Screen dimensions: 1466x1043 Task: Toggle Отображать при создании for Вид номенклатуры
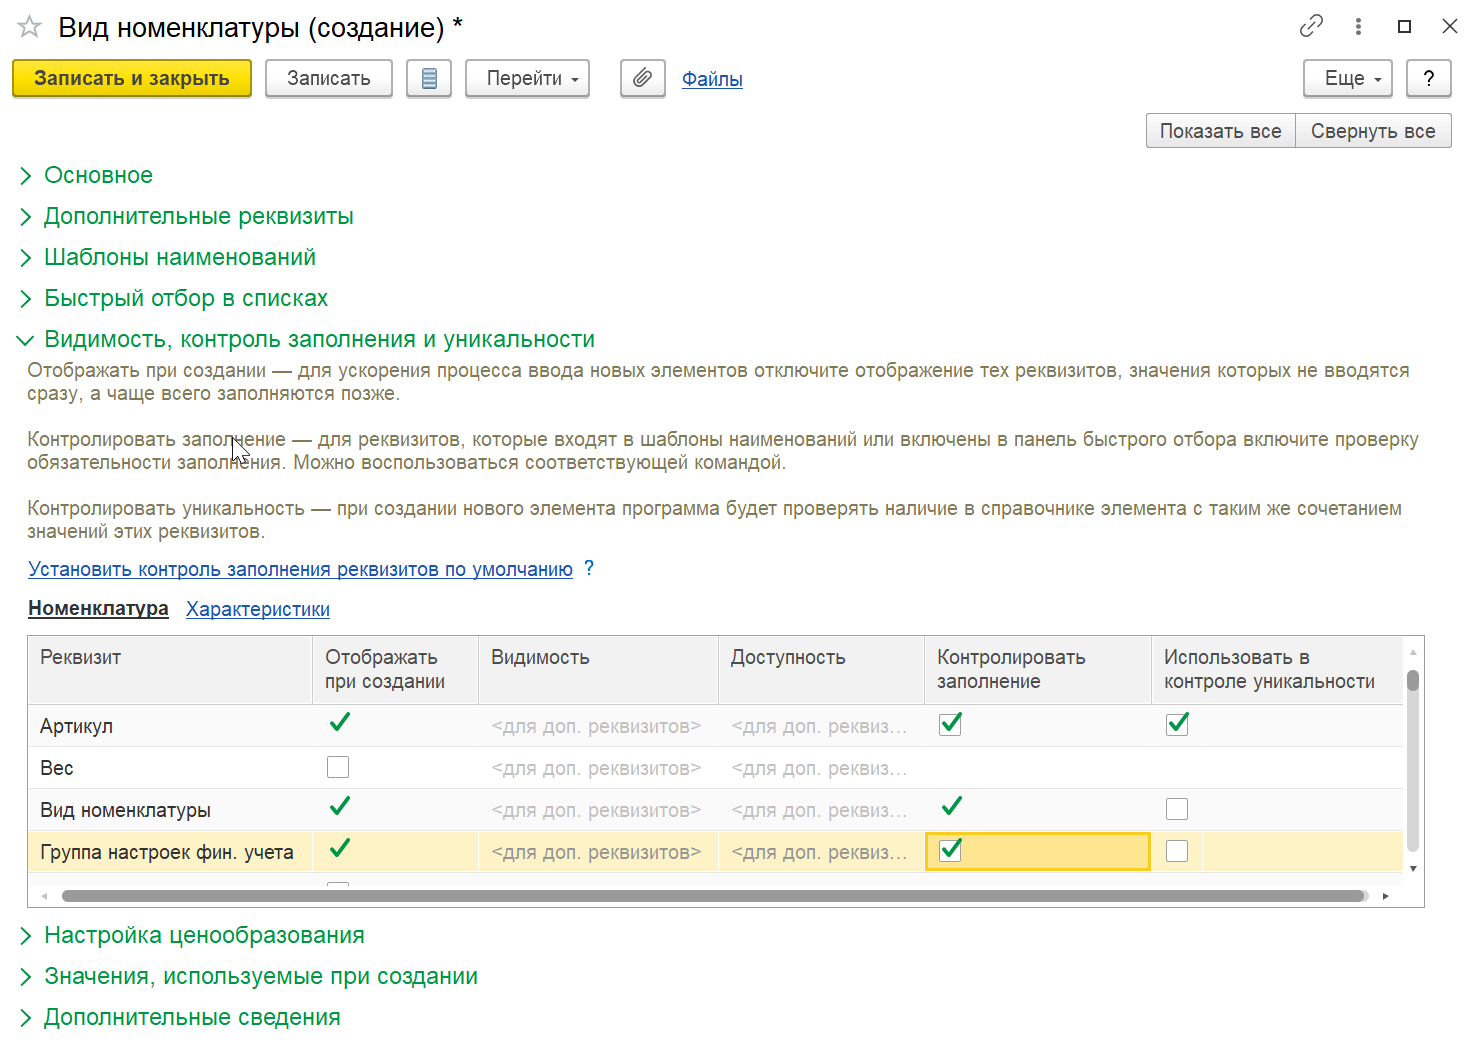click(x=339, y=807)
